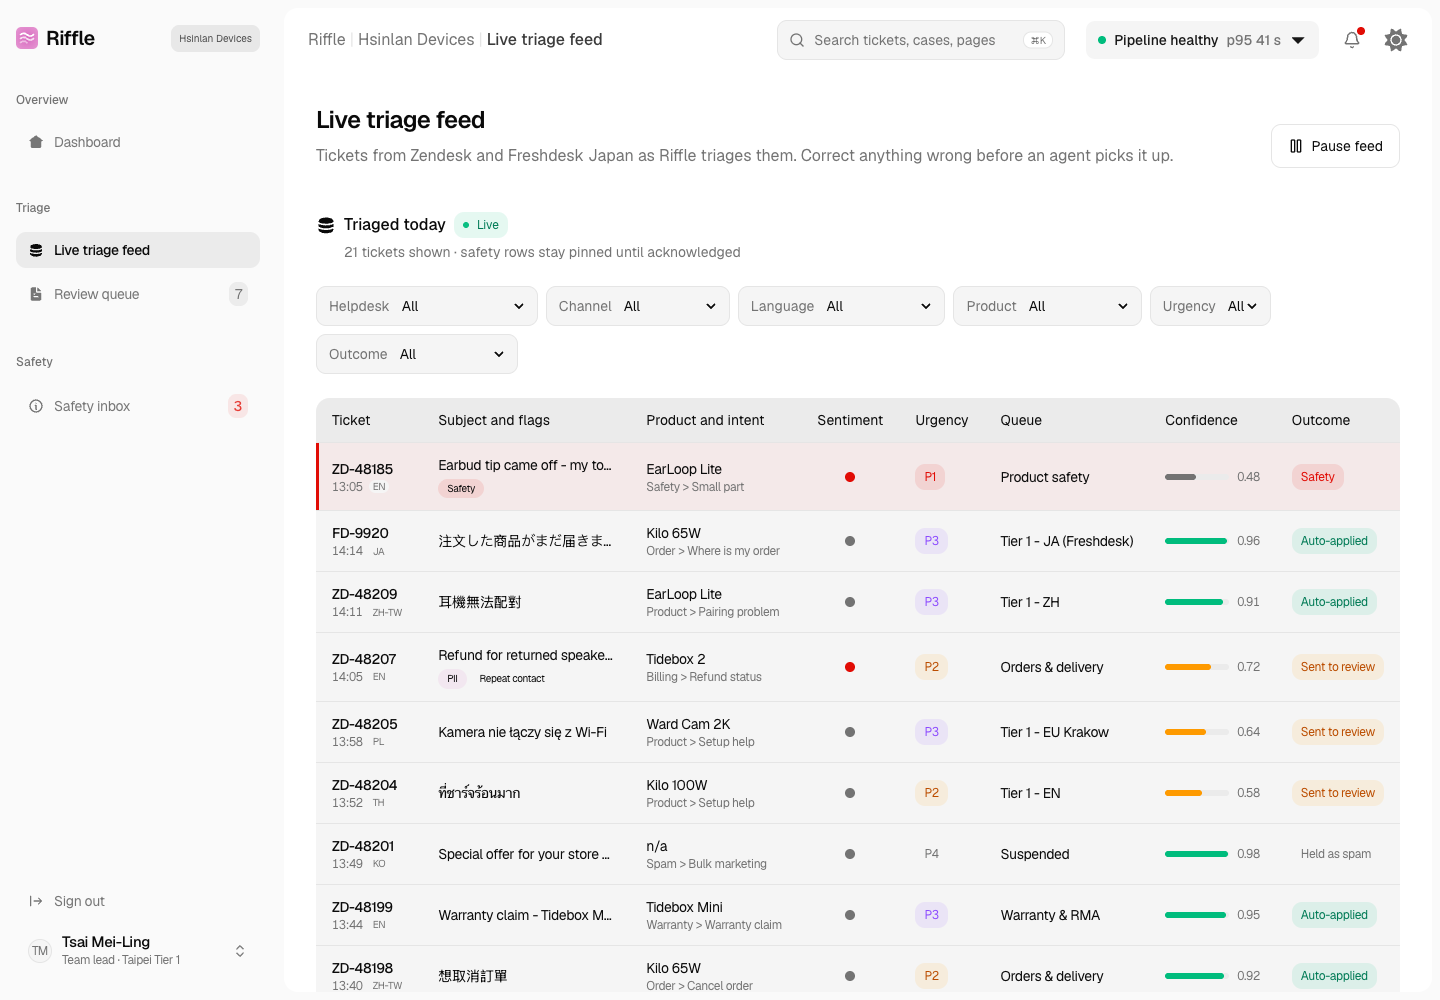Click the Hsinlan Devices workspace badge
Screen dimensions: 1440x1000
click(215, 39)
